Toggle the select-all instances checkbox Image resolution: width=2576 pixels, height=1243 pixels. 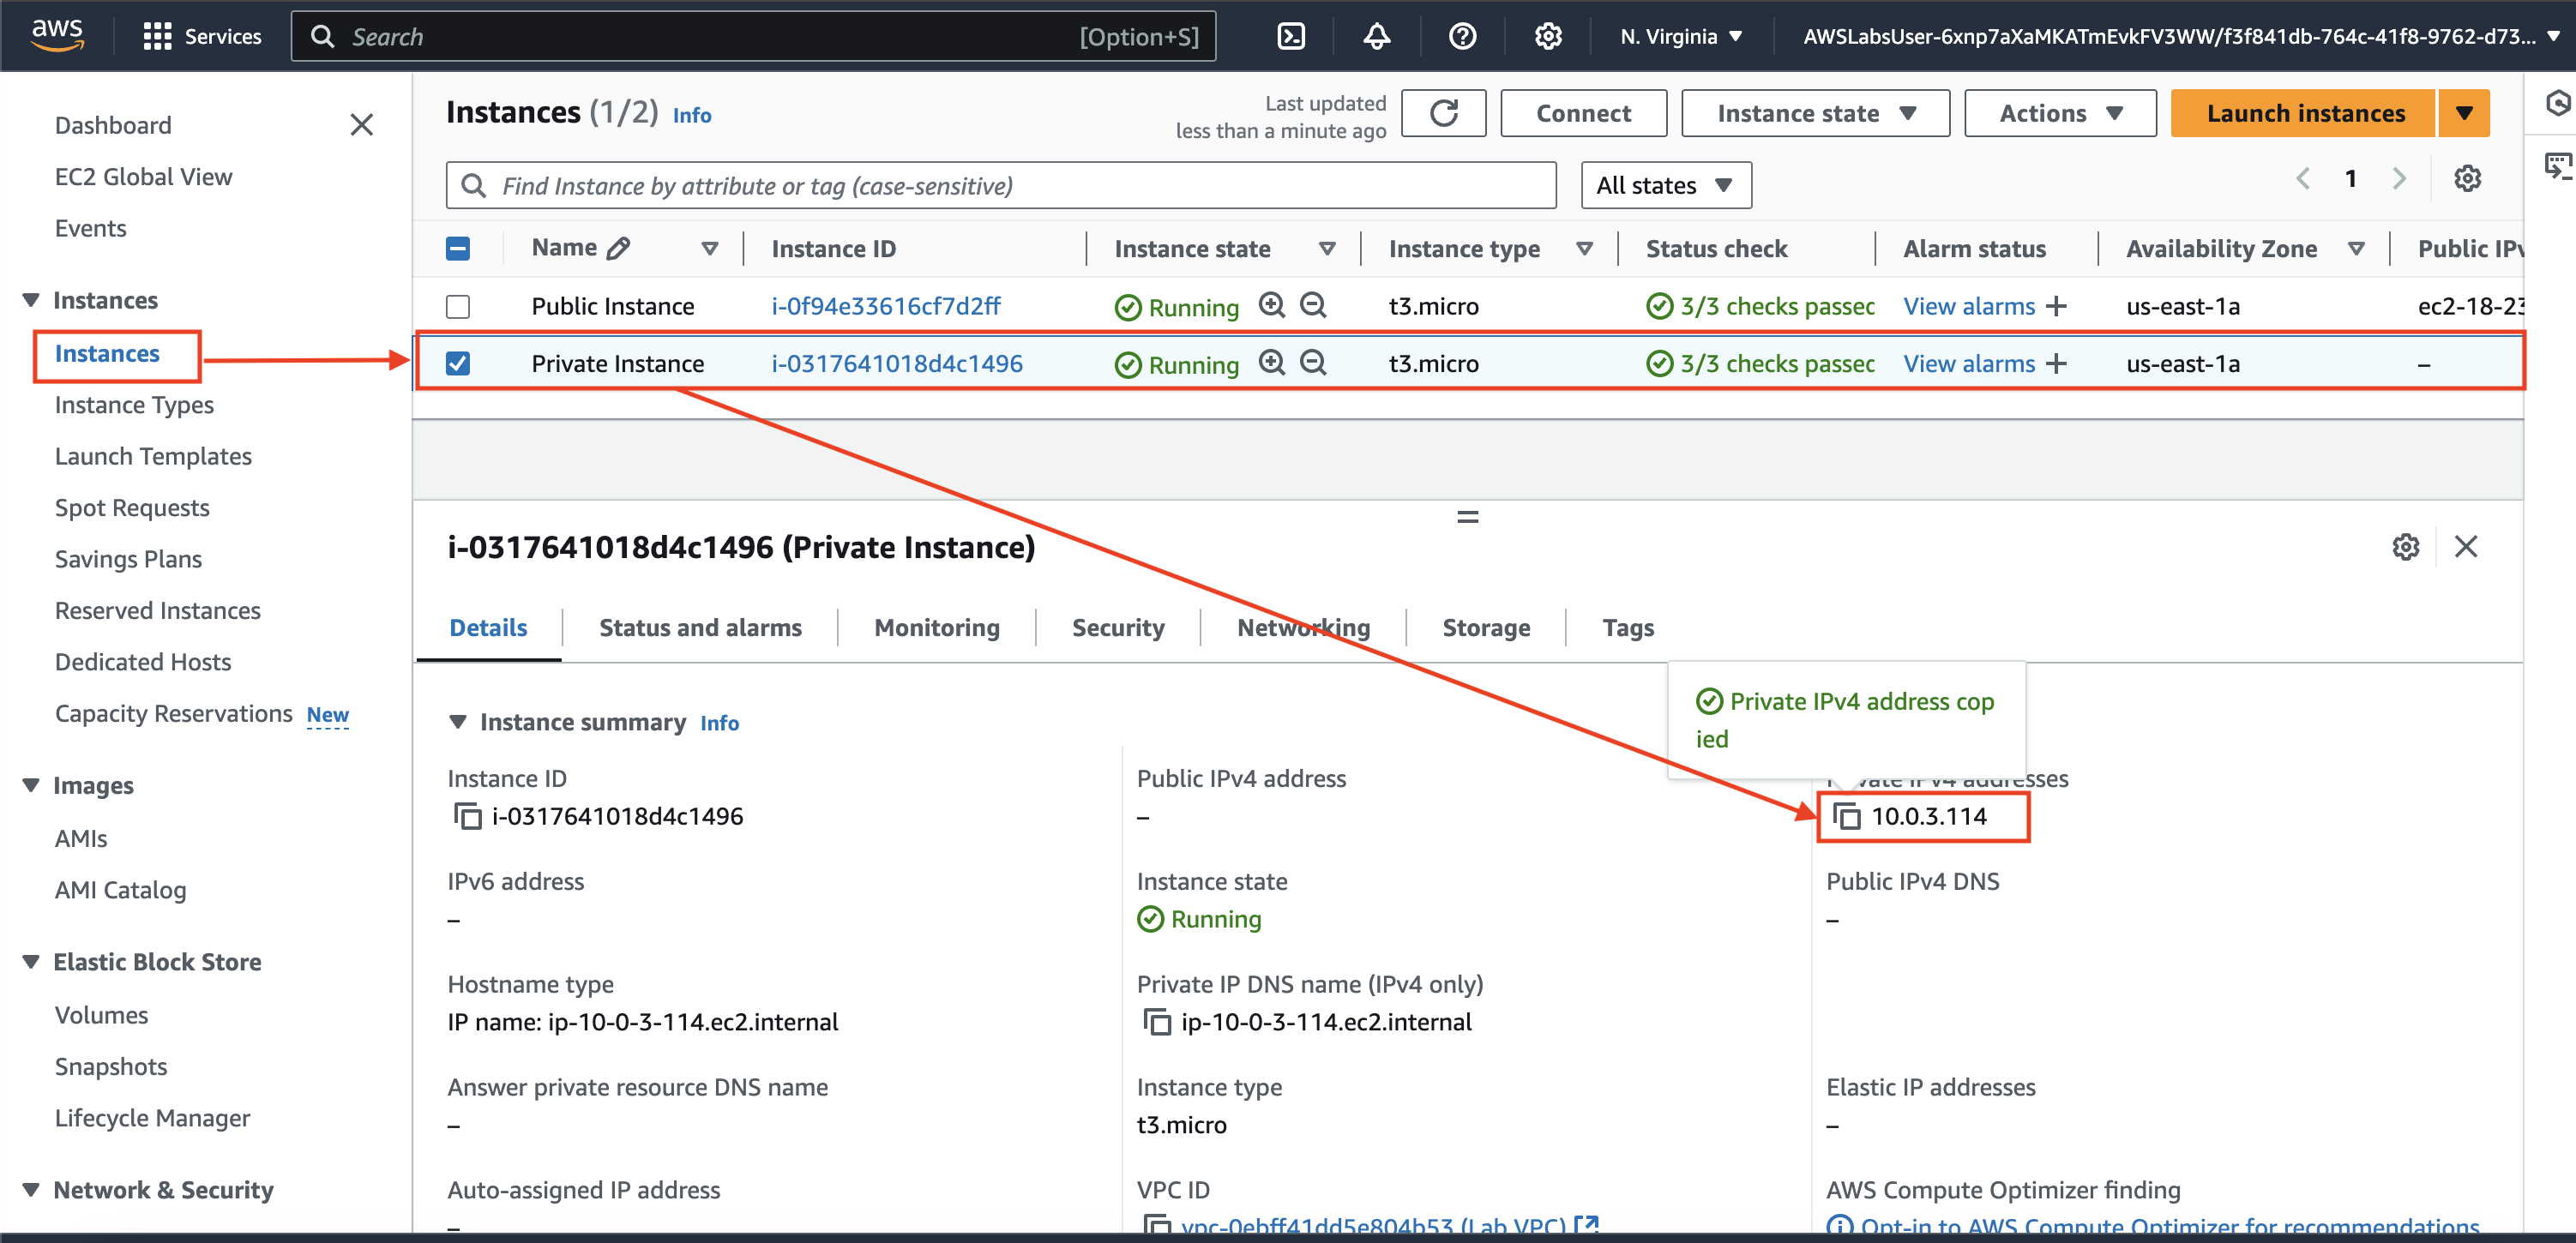pos(458,248)
